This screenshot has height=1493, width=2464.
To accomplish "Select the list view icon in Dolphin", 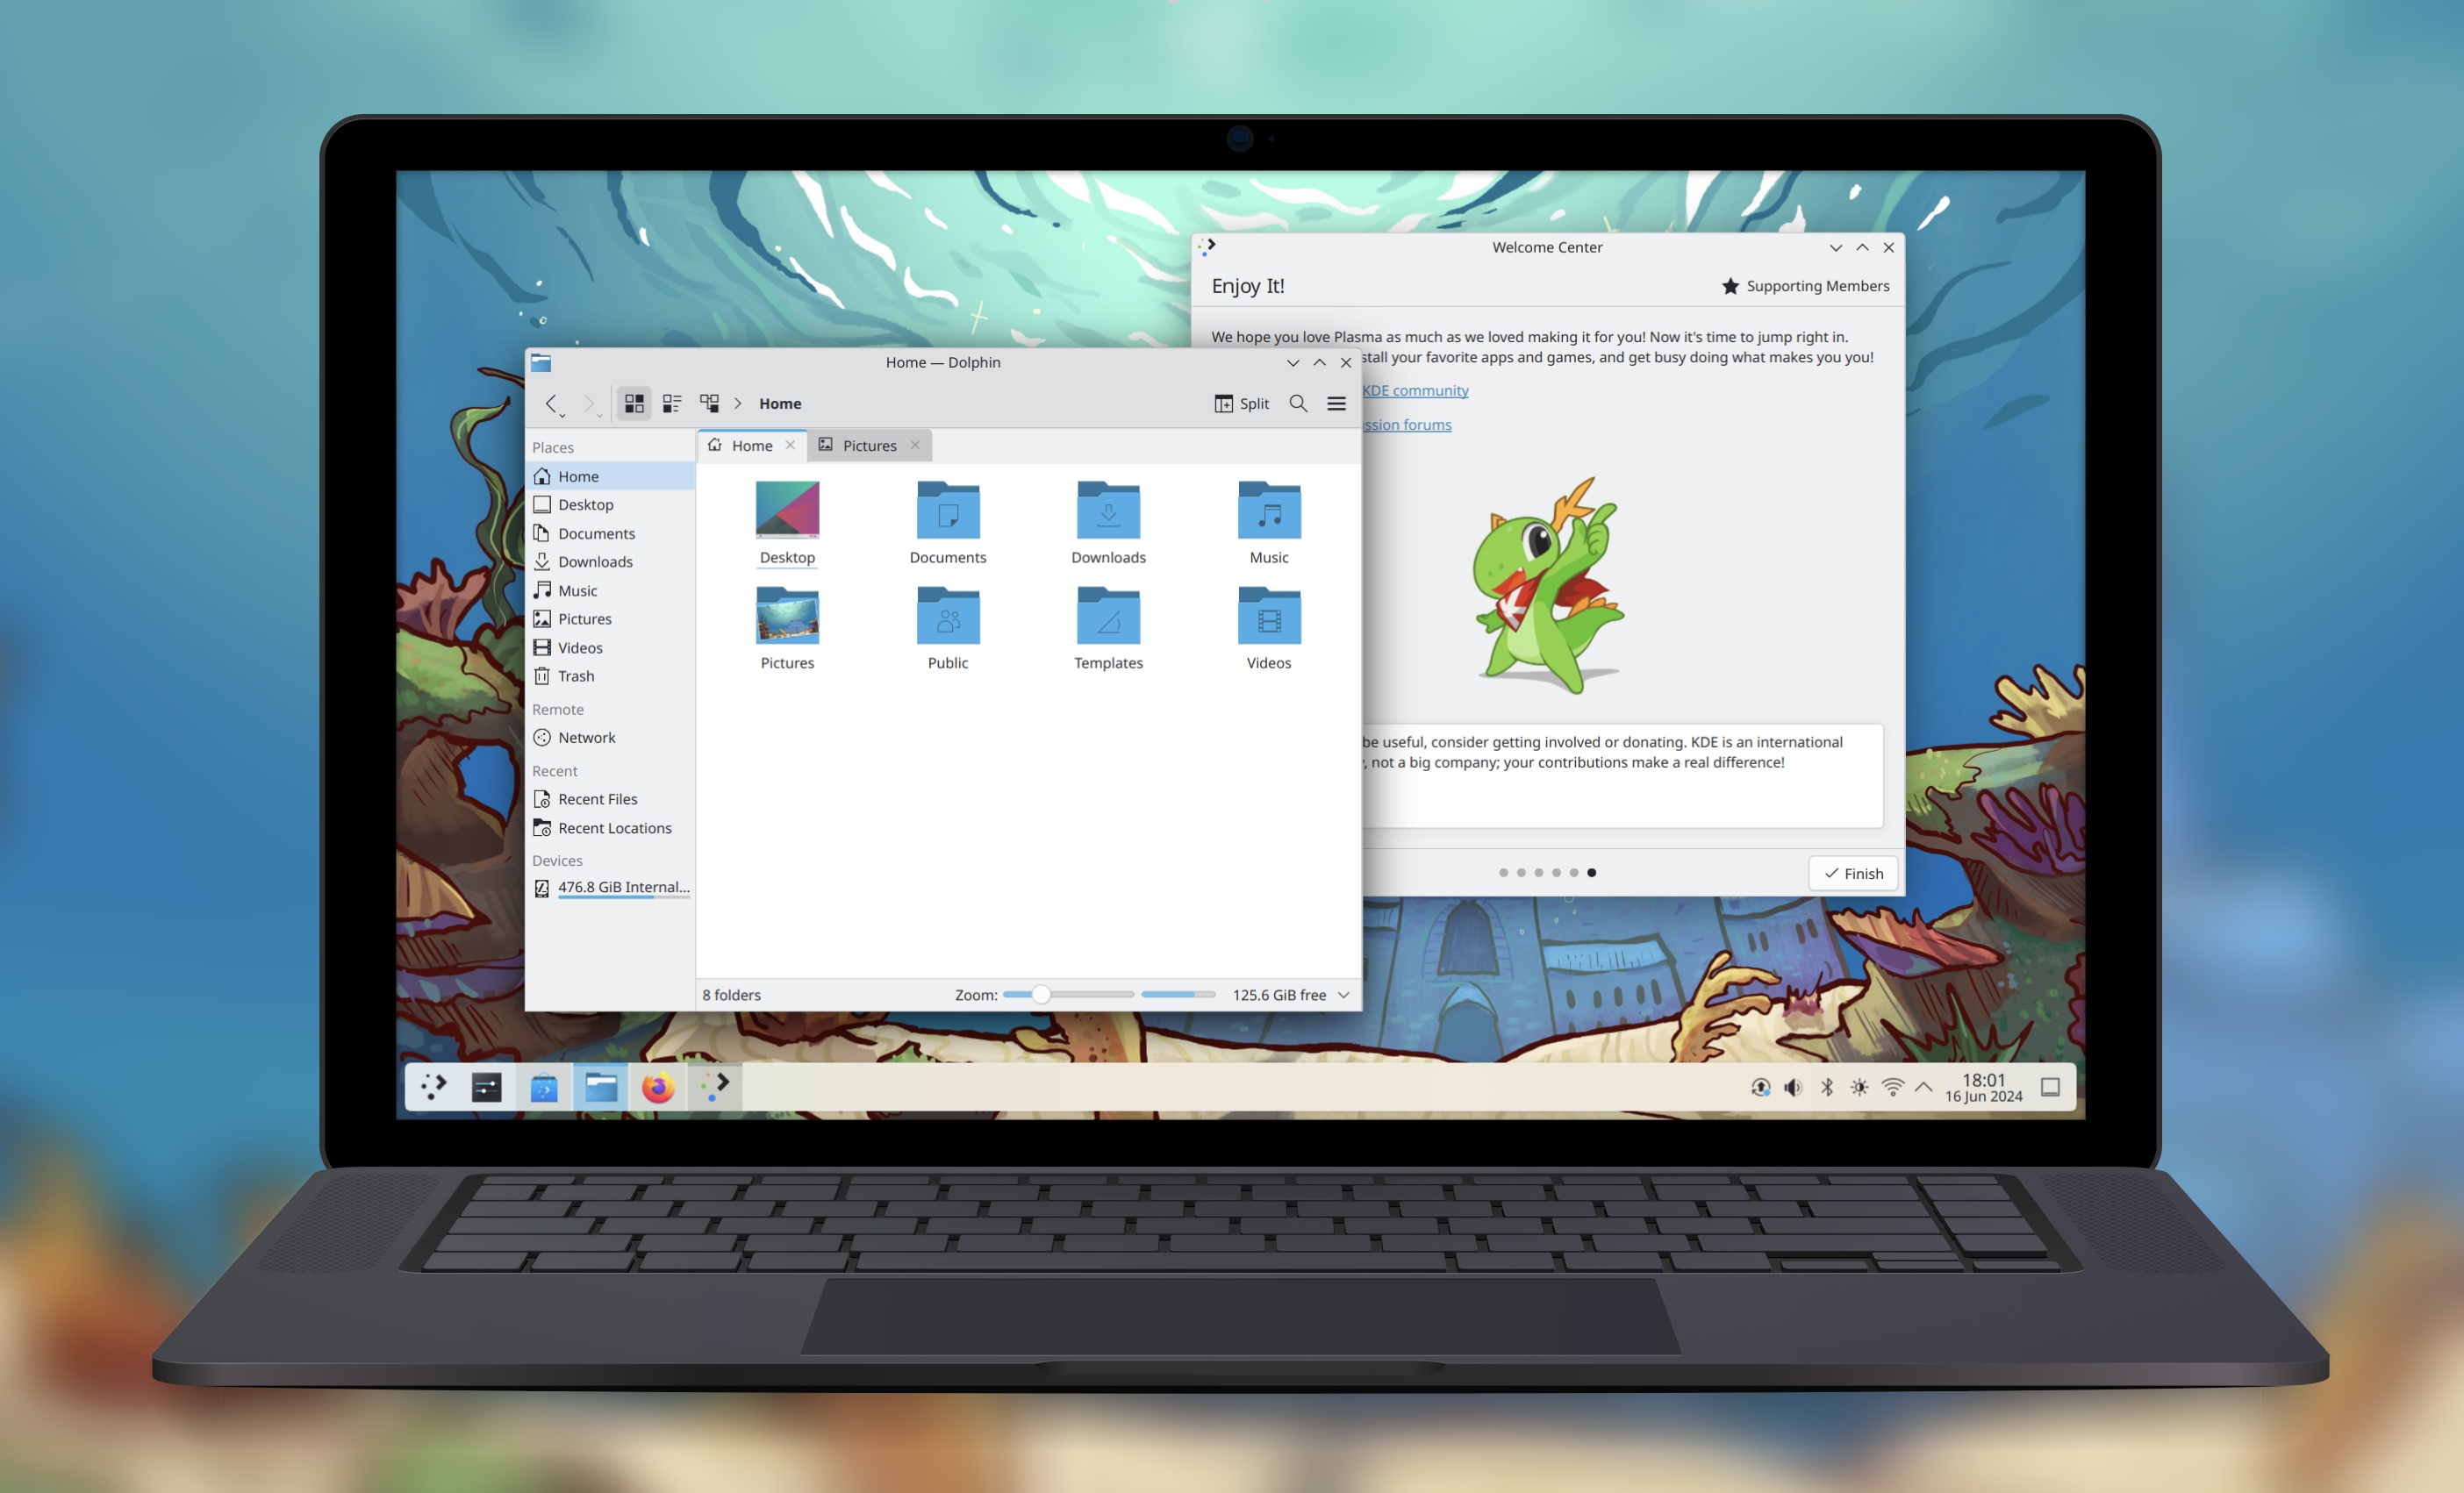I will pyautogui.click(x=669, y=403).
